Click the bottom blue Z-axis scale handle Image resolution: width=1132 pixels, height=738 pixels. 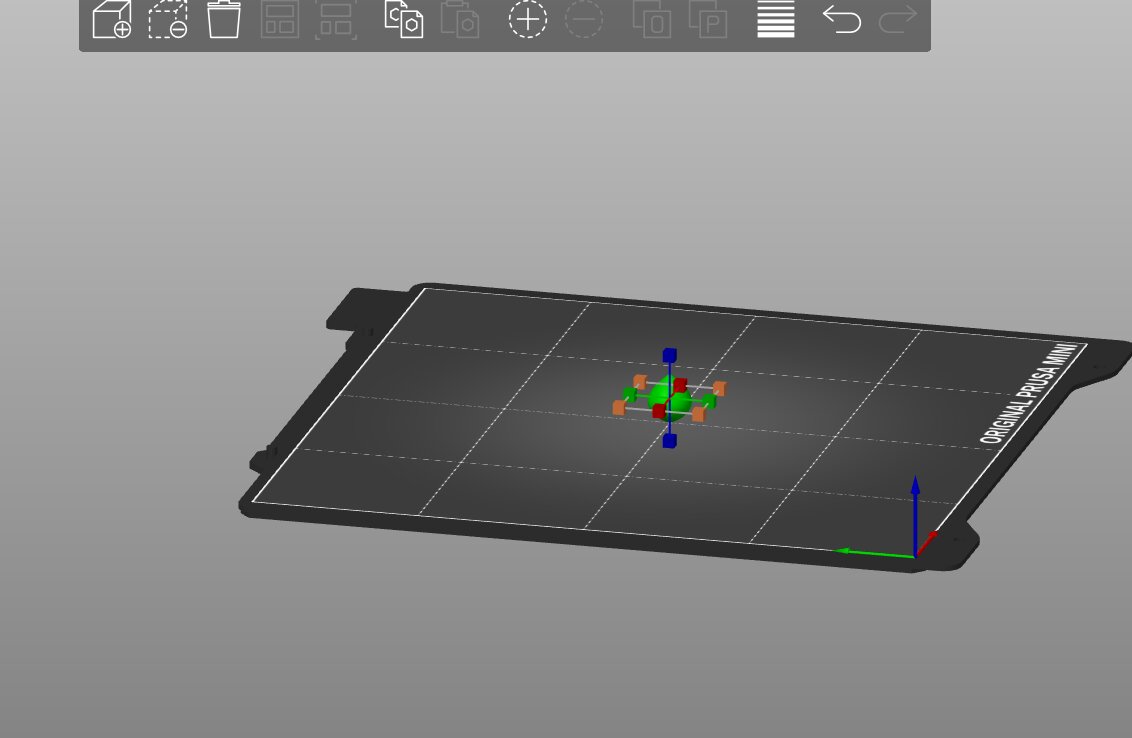click(x=669, y=440)
